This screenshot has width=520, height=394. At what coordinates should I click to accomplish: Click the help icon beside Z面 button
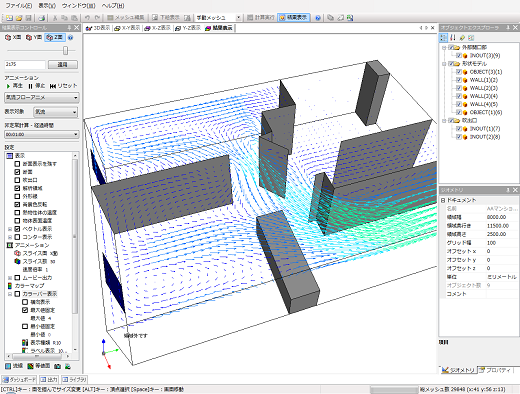(70, 37)
